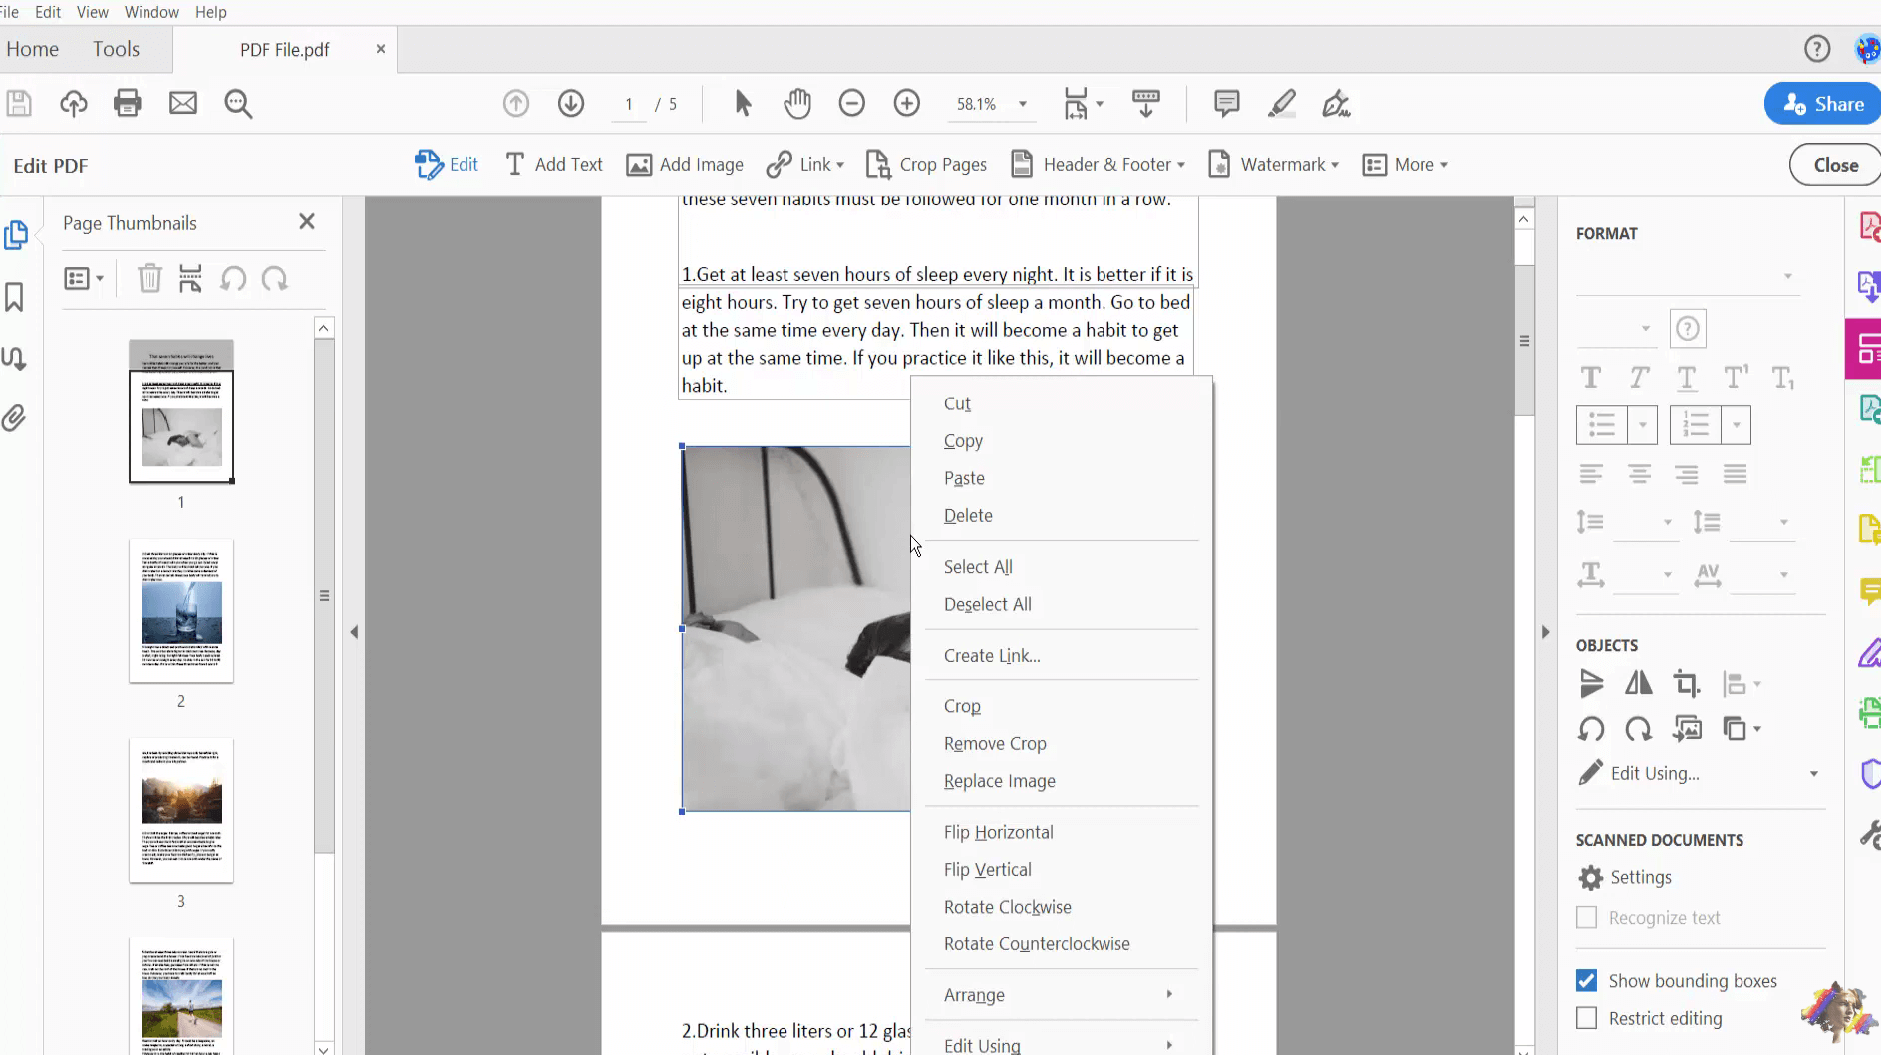The image size is (1881, 1055).
Task: Expand the bulleted list style dropdown
Action: pos(1641,425)
